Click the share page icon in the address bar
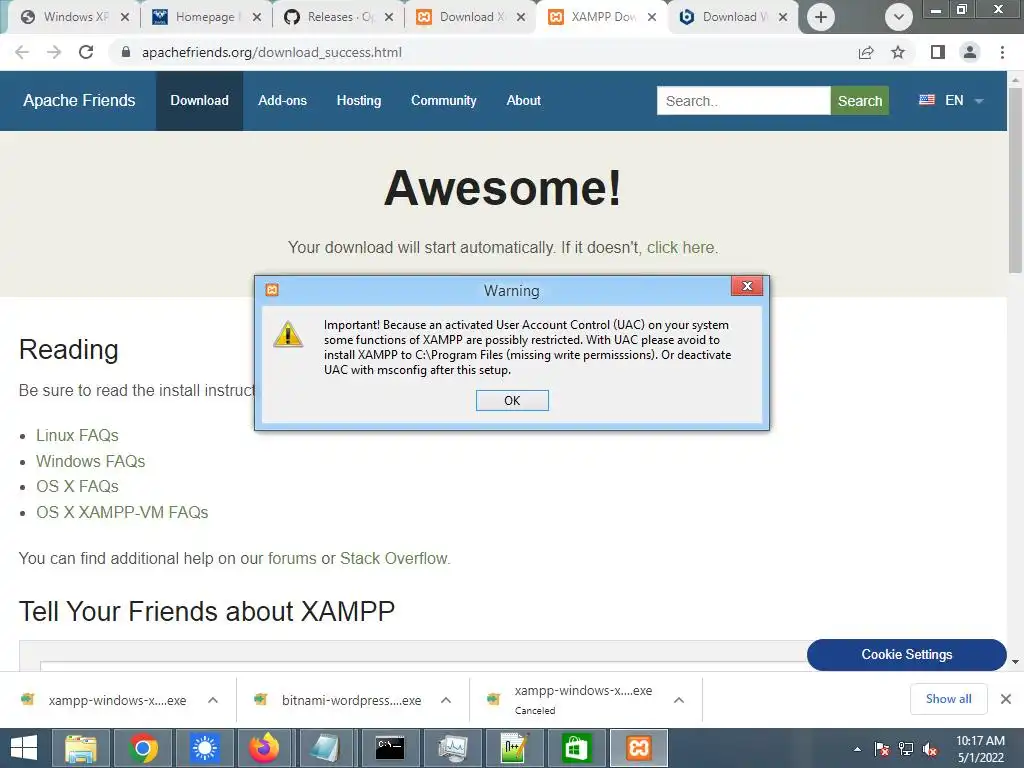Screen dimensions: 1024x768 (866, 52)
